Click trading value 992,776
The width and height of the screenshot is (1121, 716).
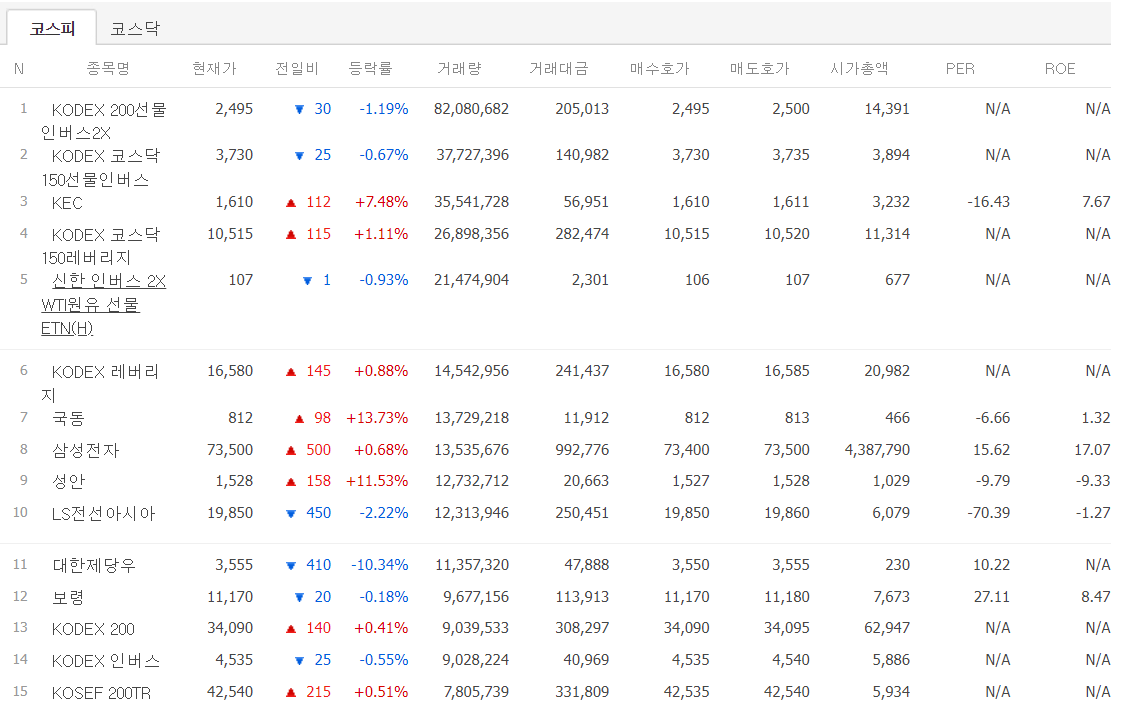[582, 450]
